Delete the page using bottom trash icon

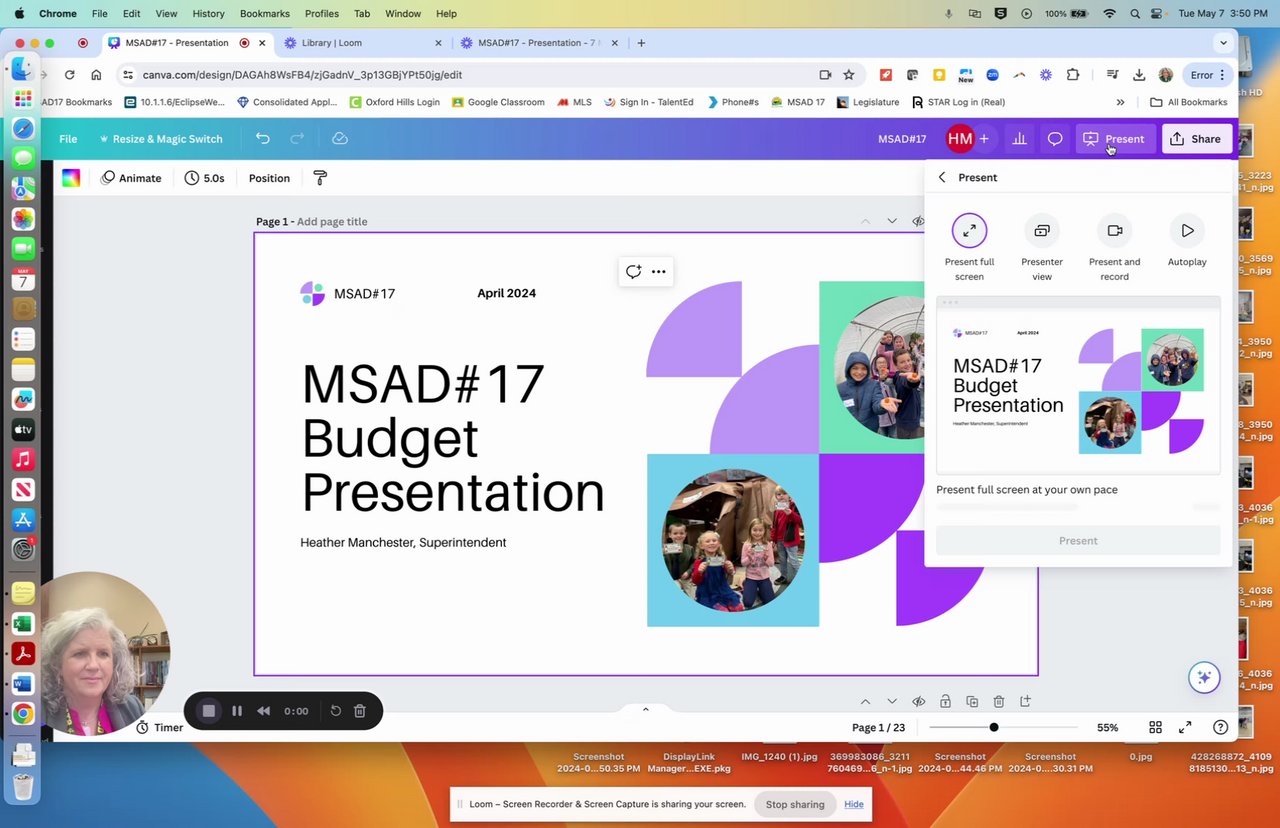point(998,701)
